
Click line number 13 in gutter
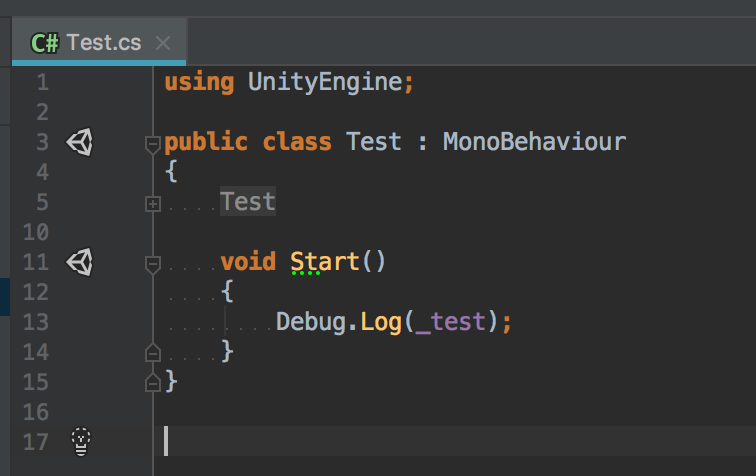[36, 322]
